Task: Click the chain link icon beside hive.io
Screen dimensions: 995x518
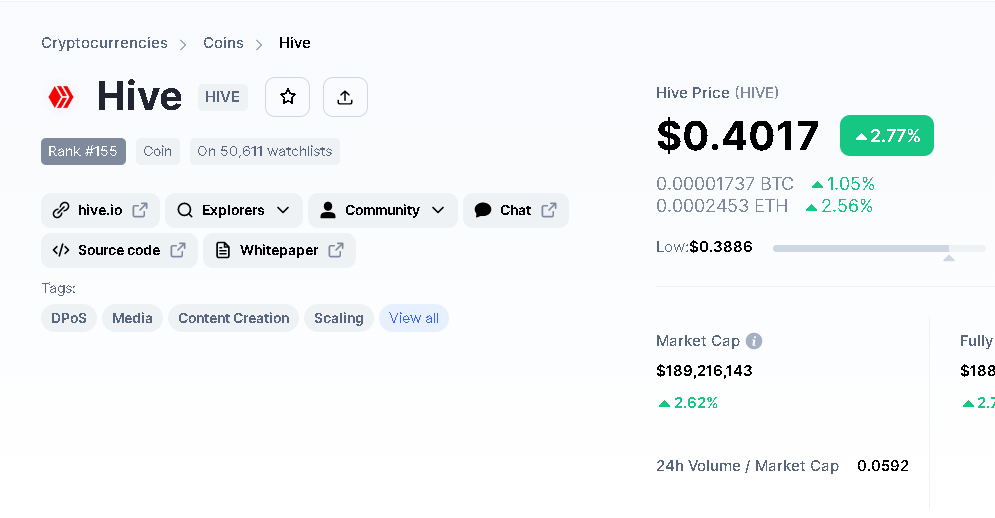Action: pyautogui.click(x=61, y=210)
